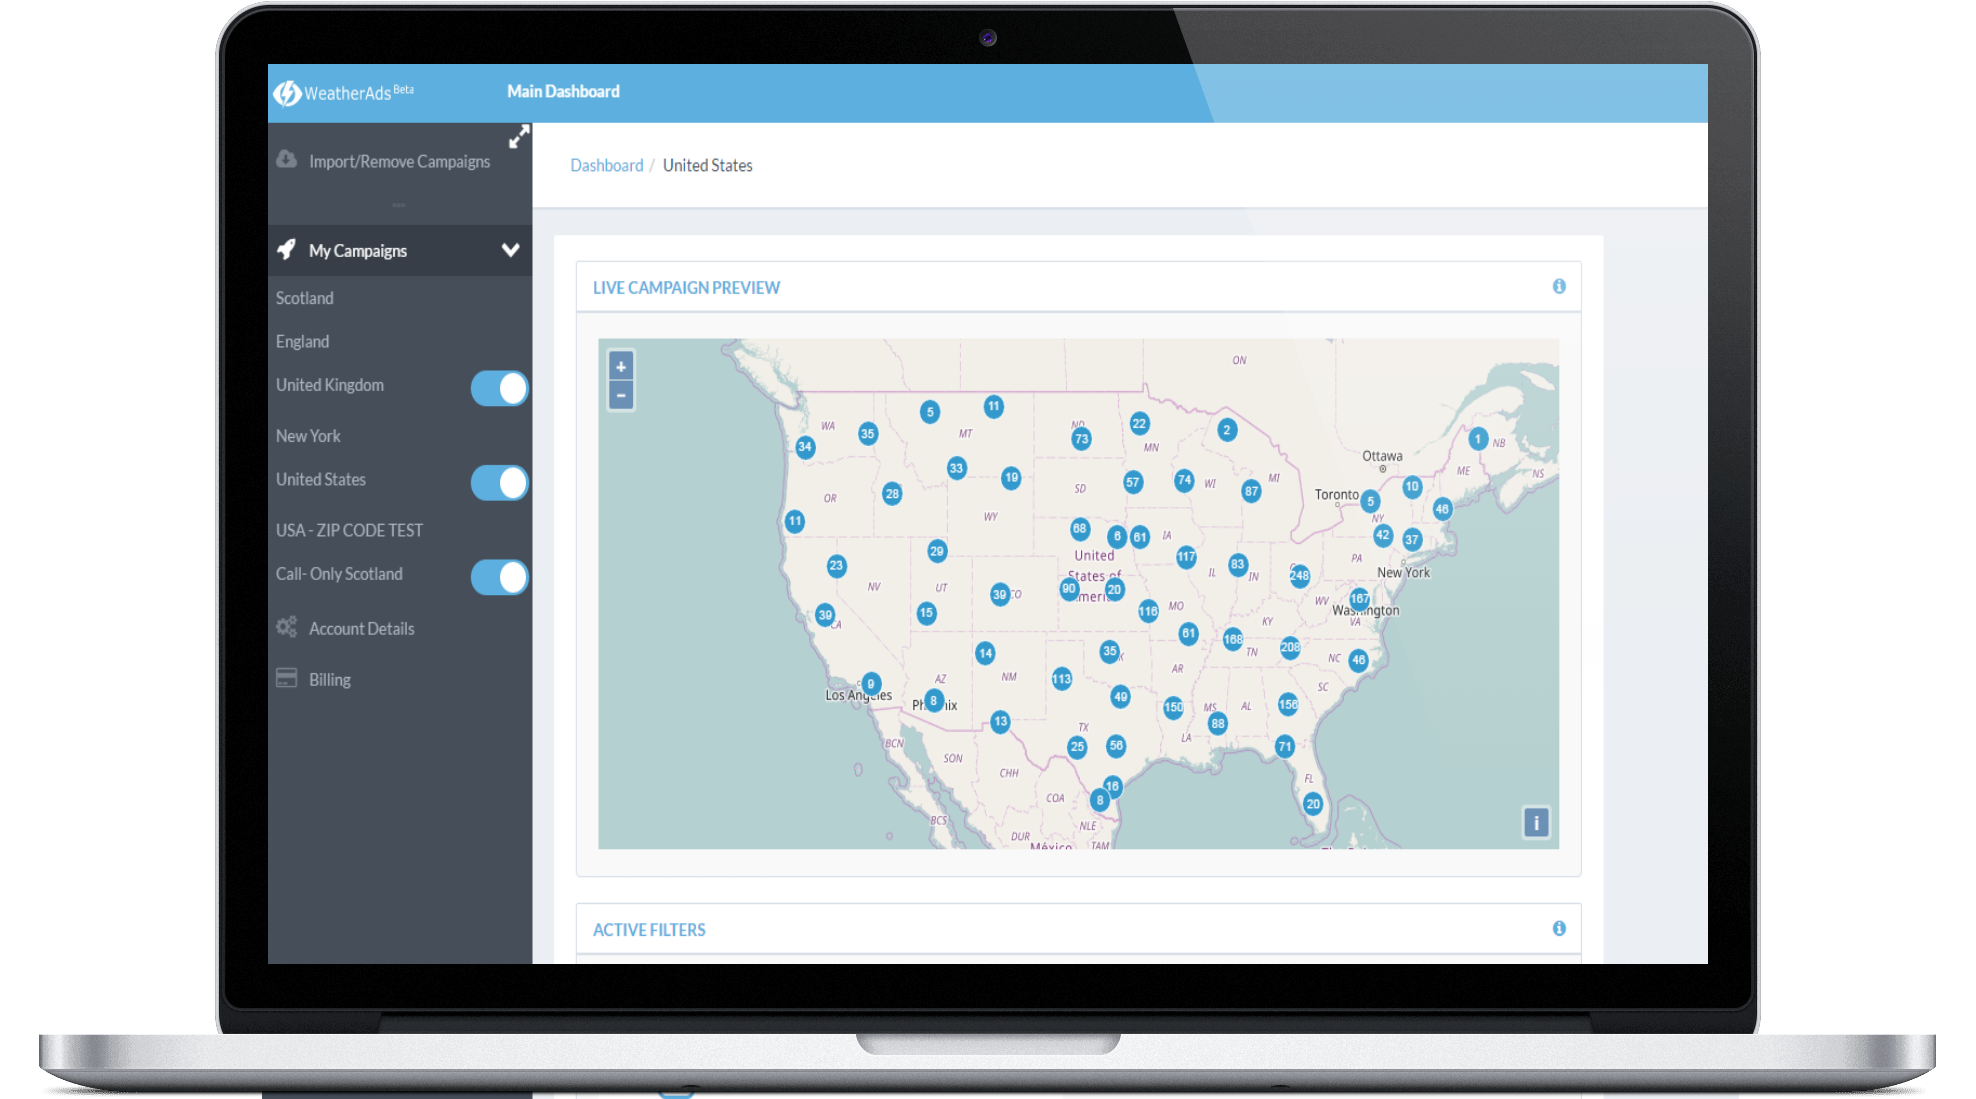Select the Call-Only Scotland campaign label
Screen dimensions: 1976x1099
pyautogui.click(x=339, y=574)
